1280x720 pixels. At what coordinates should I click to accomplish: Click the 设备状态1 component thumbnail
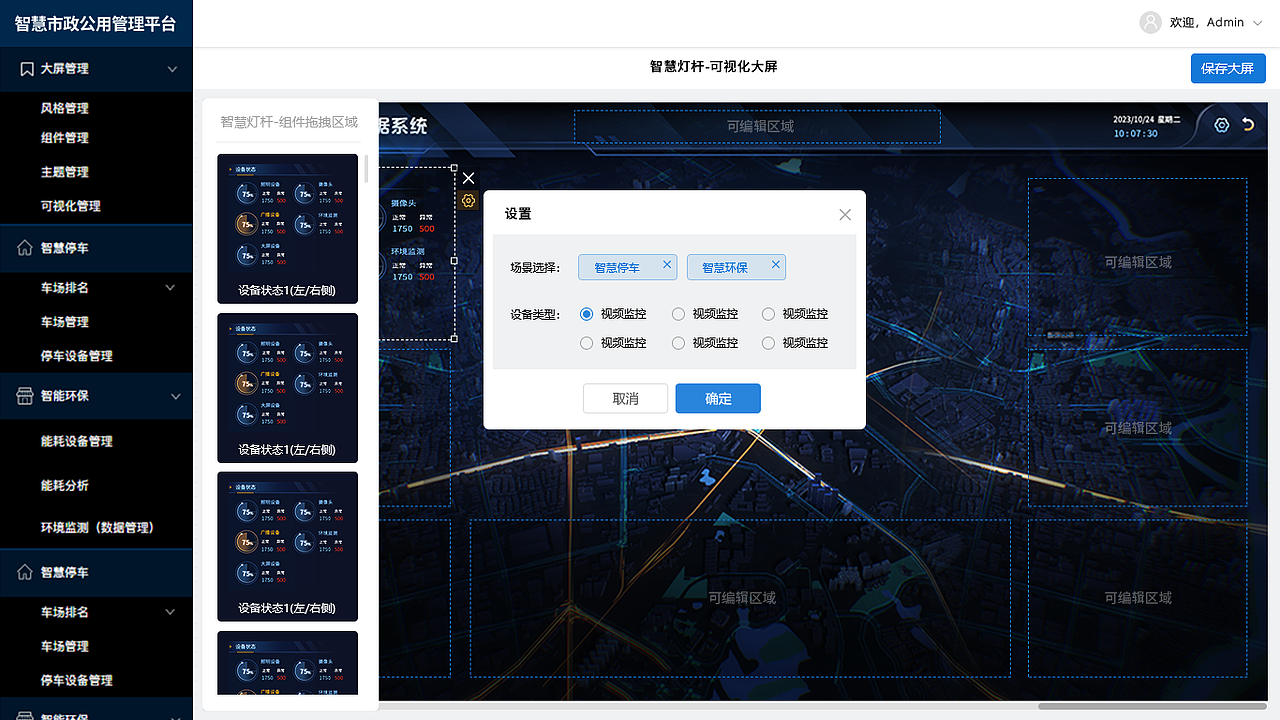point(287,228)
